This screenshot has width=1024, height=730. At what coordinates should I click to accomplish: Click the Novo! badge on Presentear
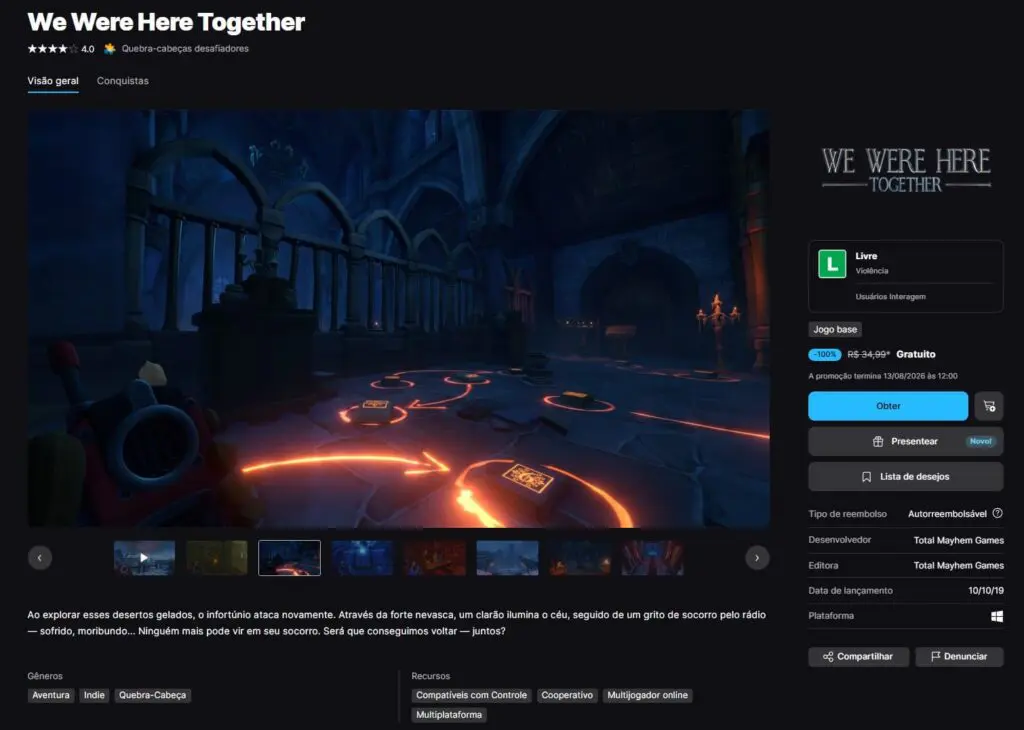tap(980, 441)
